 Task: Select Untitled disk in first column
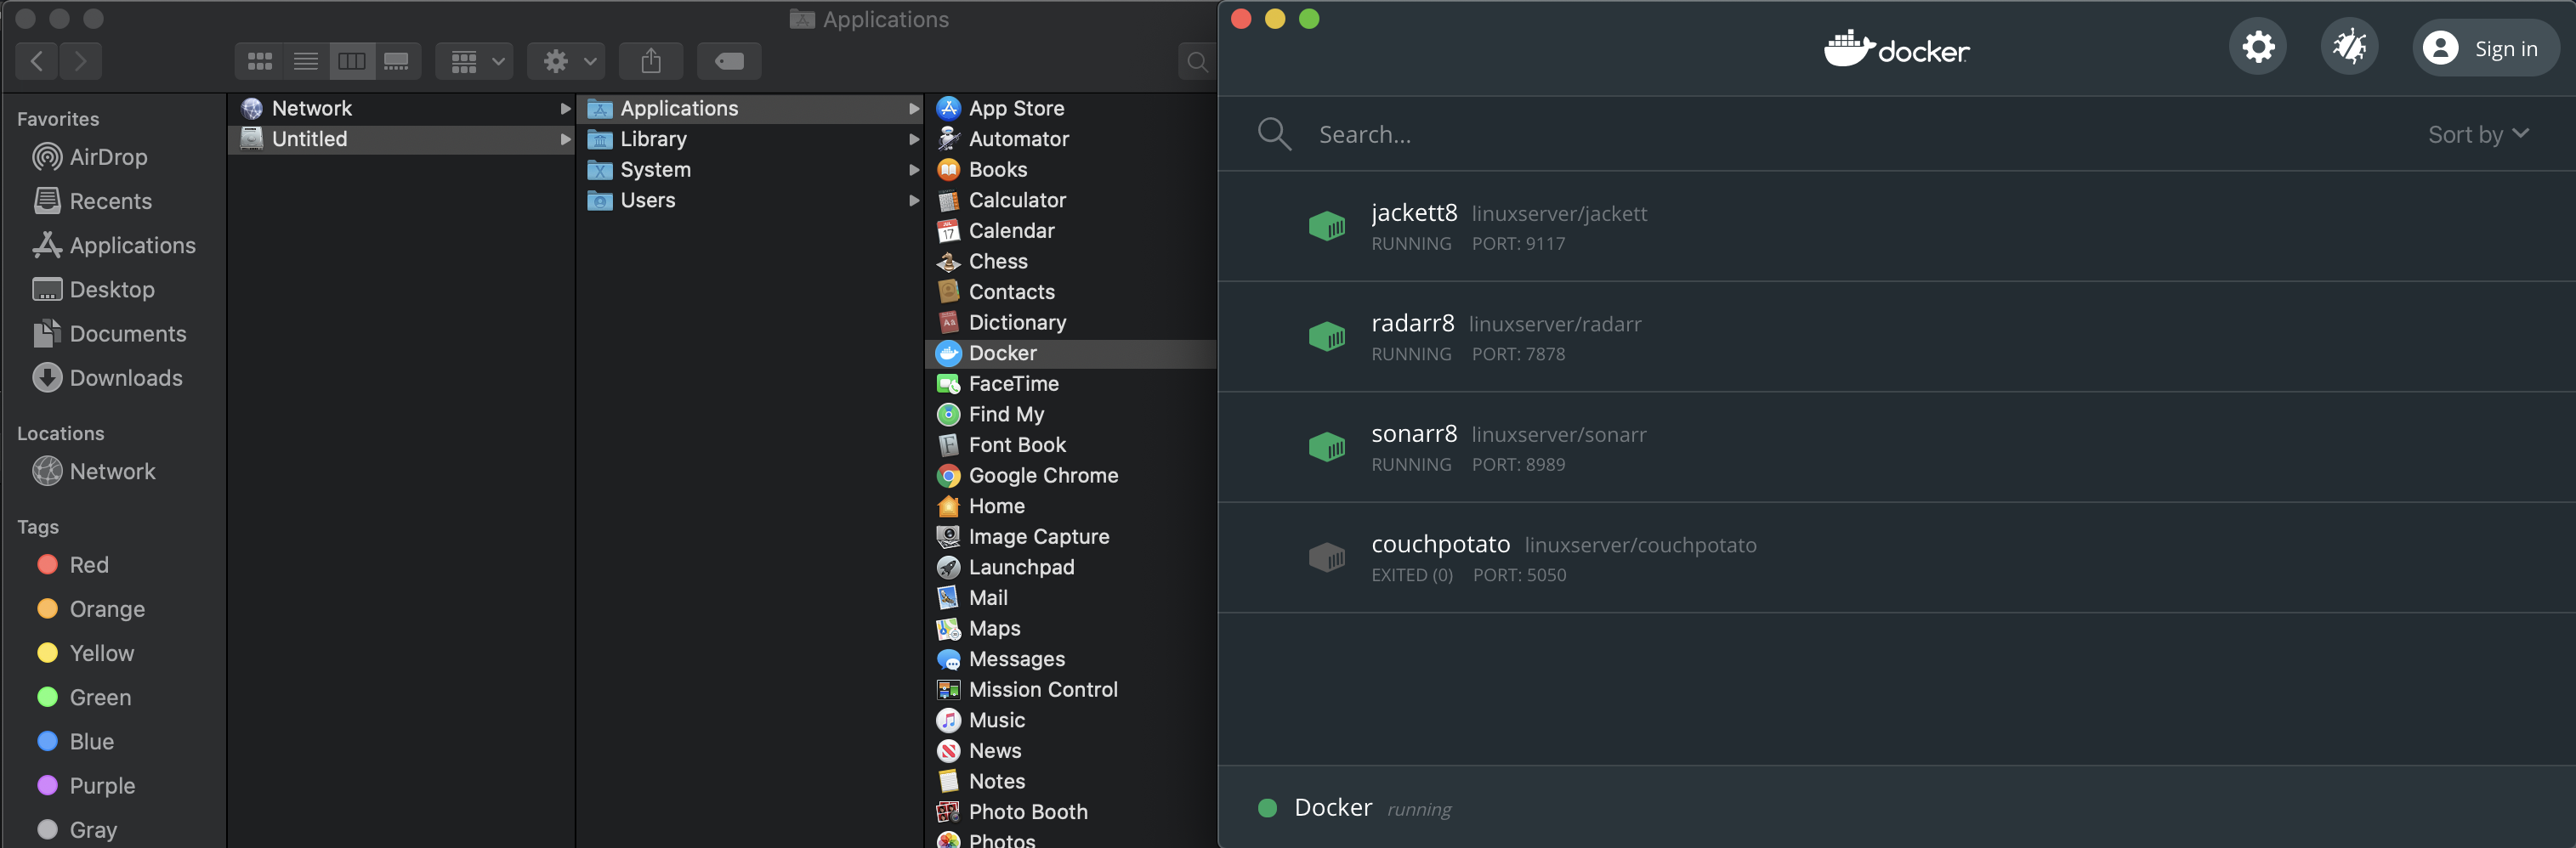pyautogui.click(x=401, y=139)
